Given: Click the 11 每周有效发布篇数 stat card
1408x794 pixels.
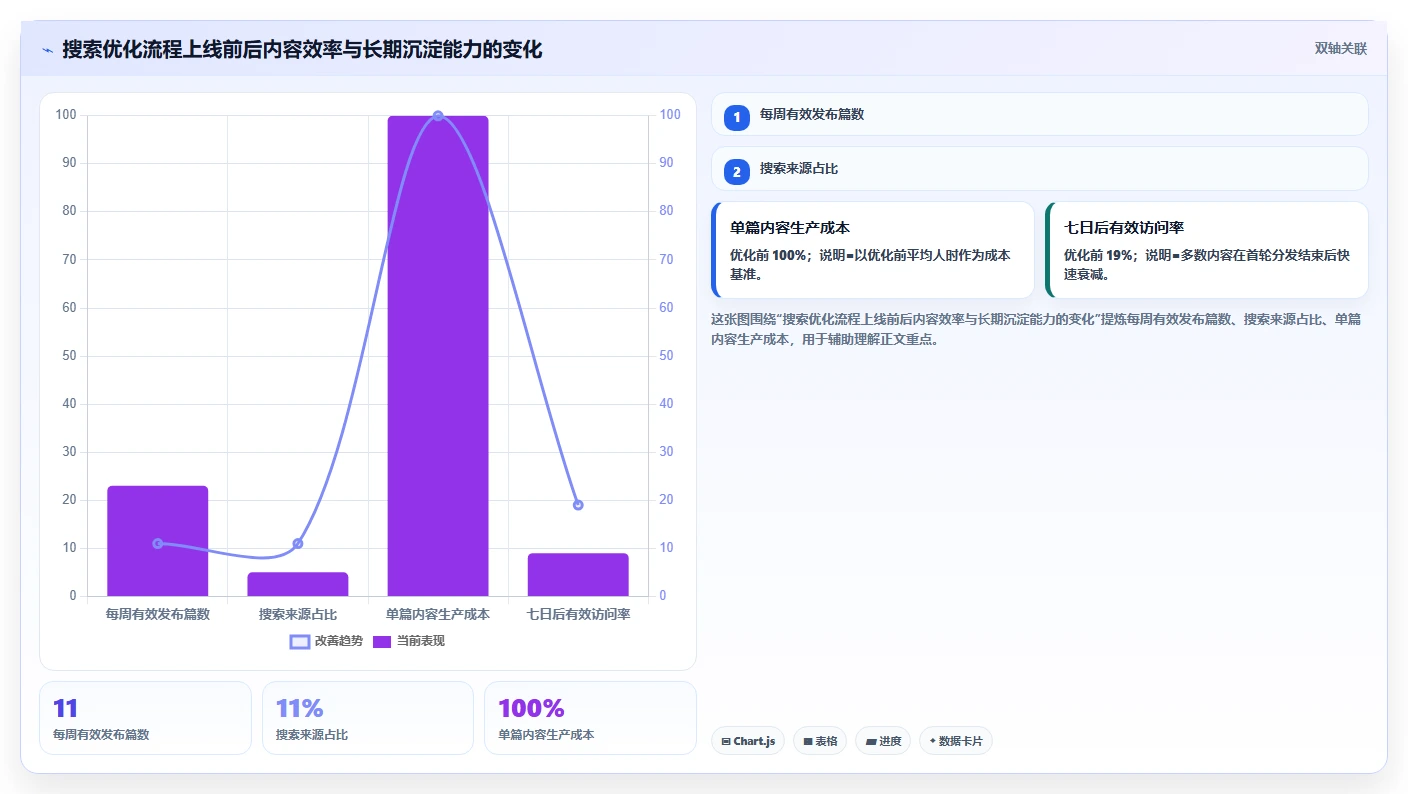Looking at the screenshot, I should (x=145, y=718).
